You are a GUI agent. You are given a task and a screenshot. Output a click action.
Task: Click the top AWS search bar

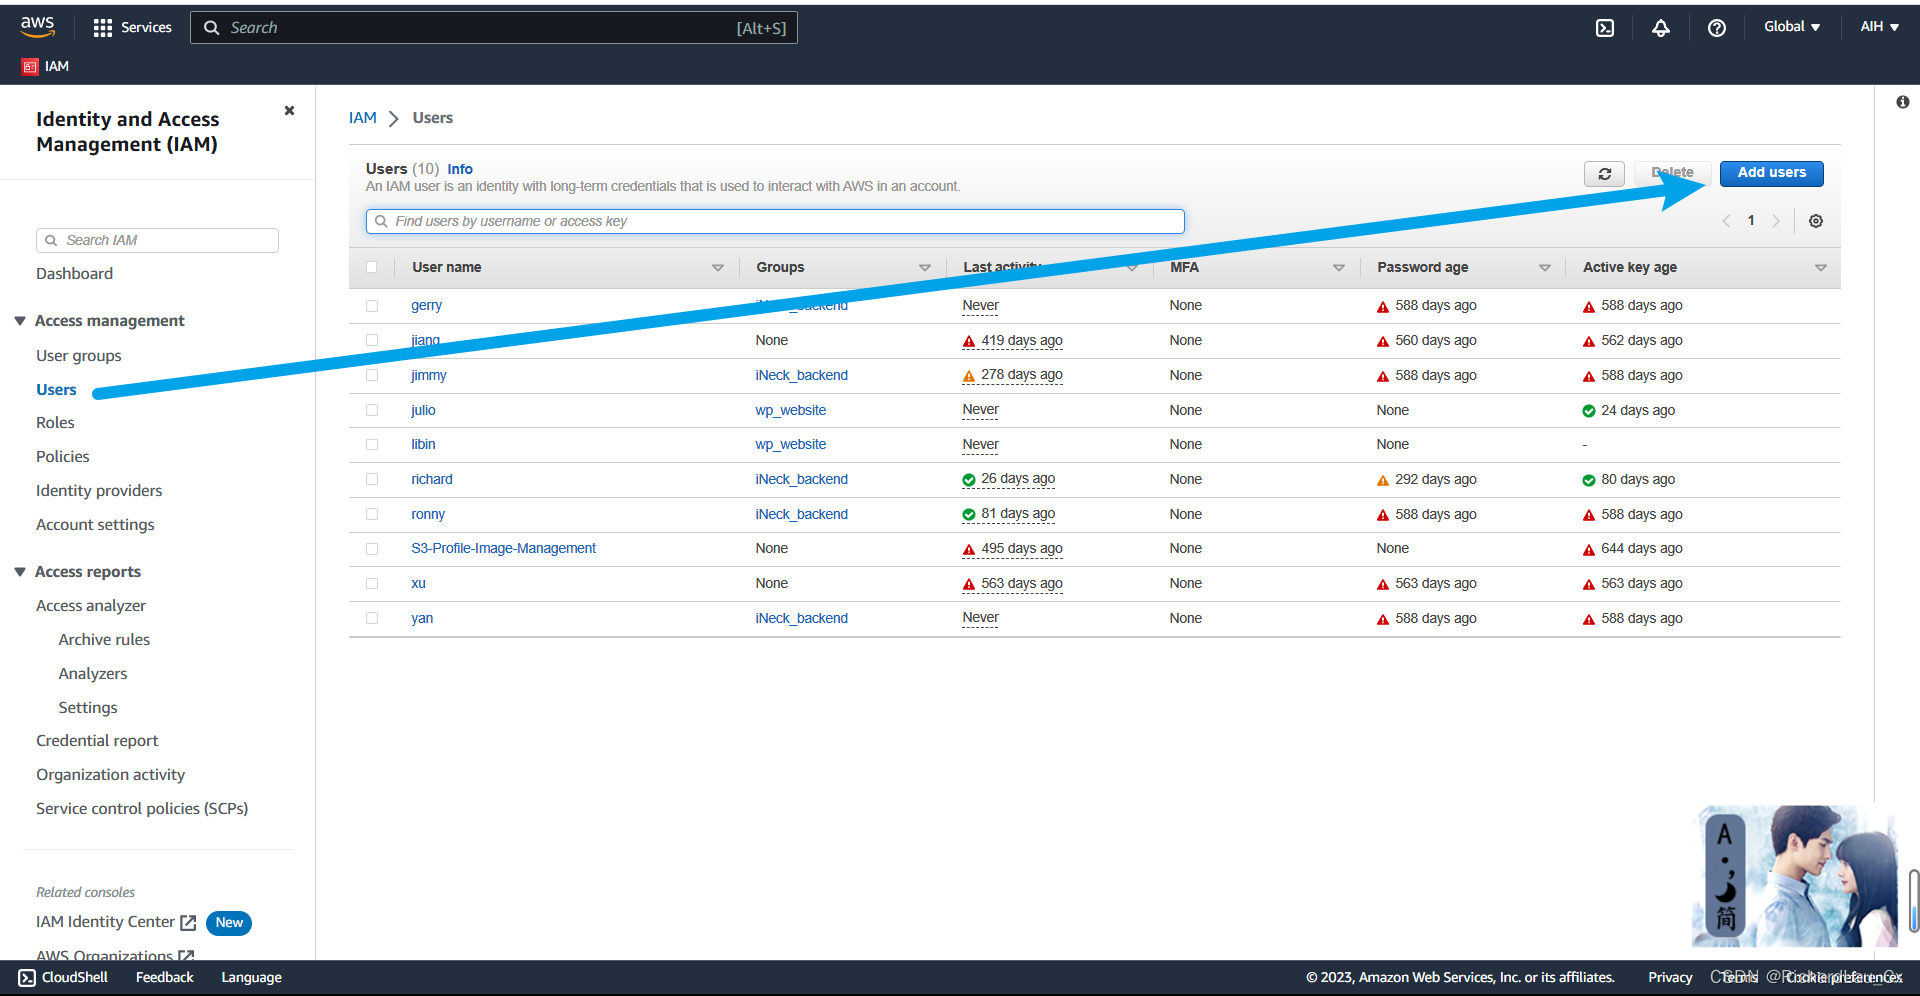pyautogui.click(x=494, y=28)
